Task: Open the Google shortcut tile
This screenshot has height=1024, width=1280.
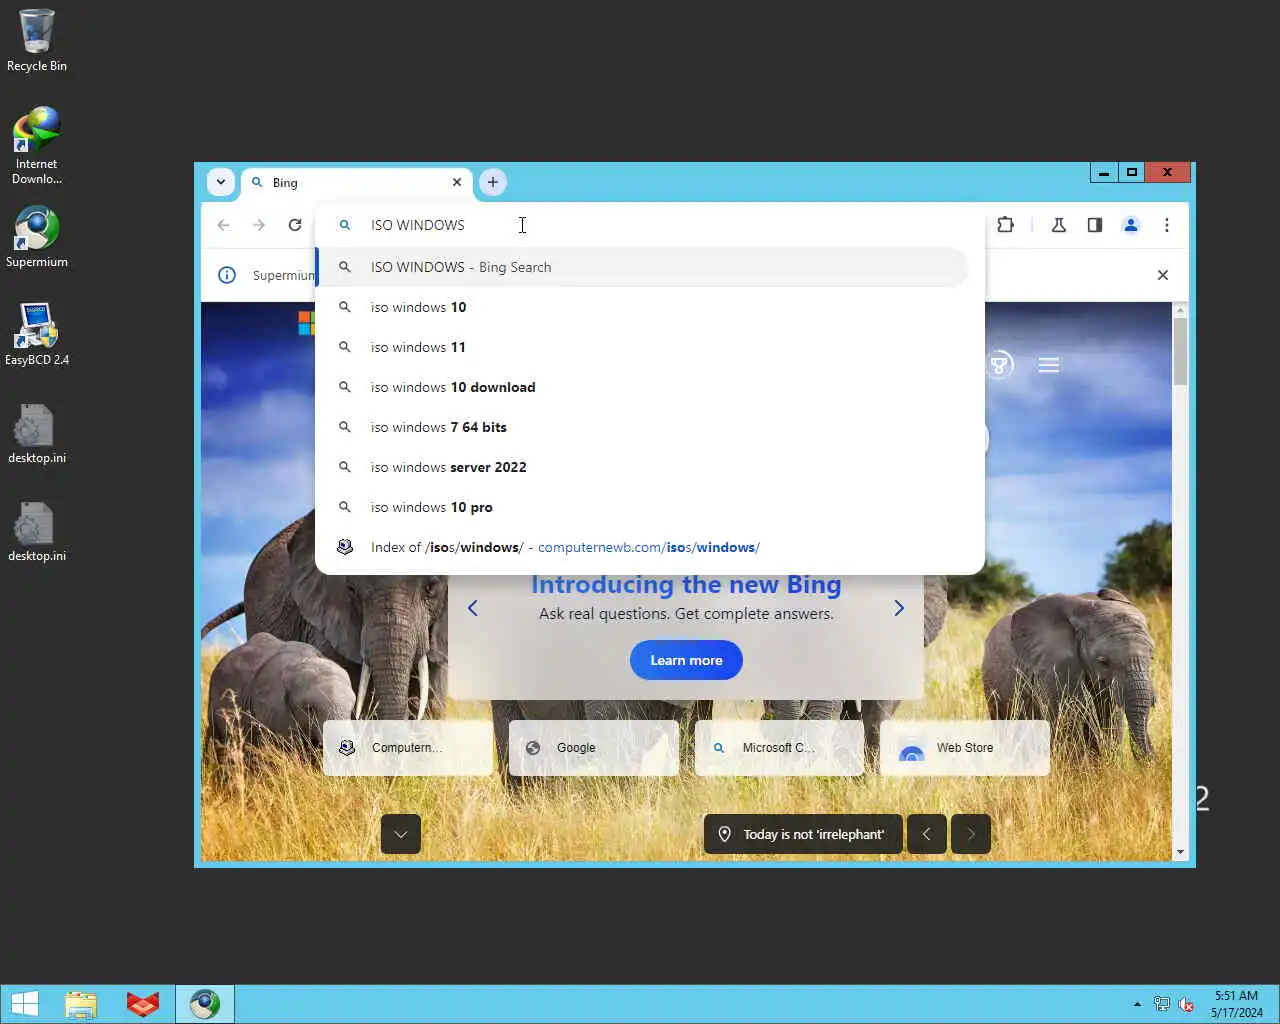Action: click(594, 748)
